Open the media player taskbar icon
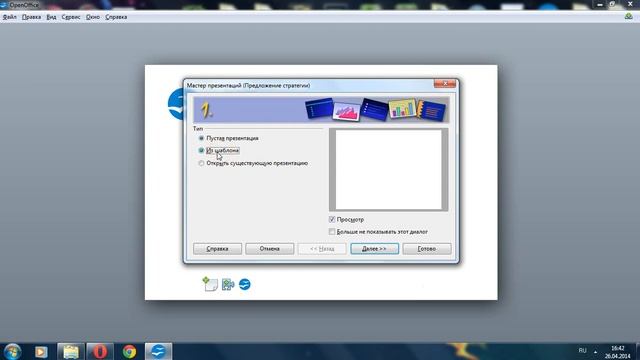Screen dimensions: 640x360 (x=41, y=352)
